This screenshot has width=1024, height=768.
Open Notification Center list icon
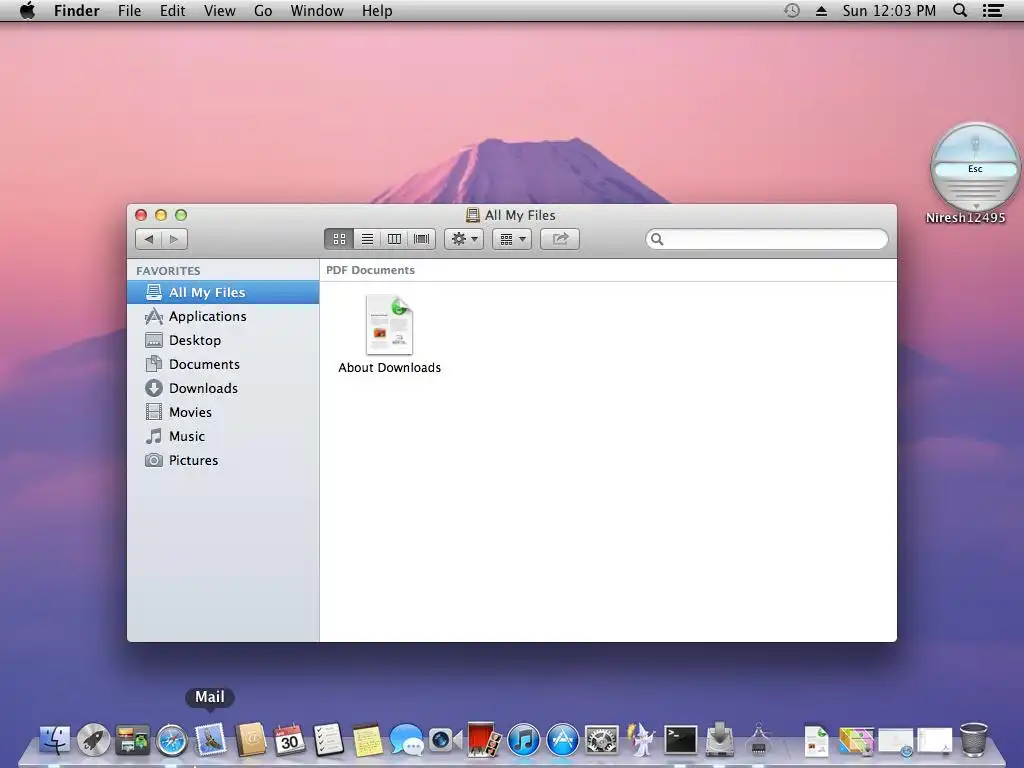click(993, 10)
